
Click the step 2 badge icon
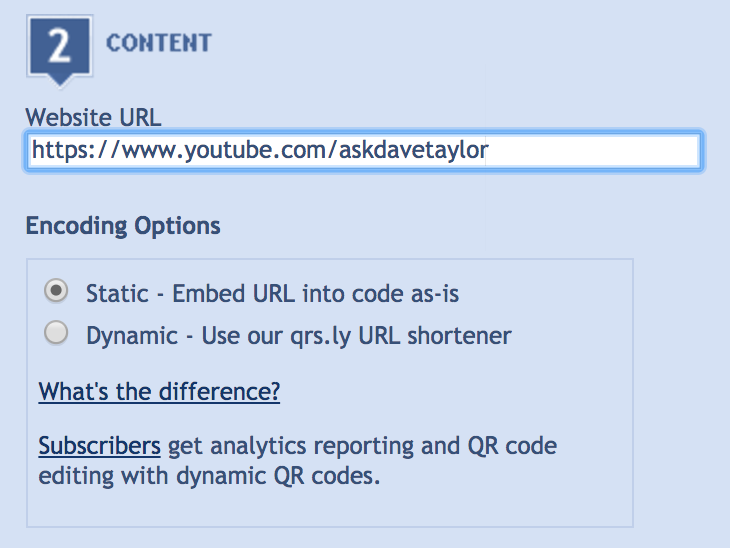pos(60,50)
